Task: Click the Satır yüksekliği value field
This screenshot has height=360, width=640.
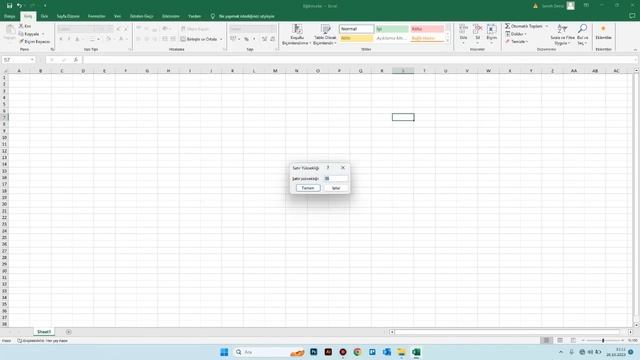Action: pos(336,178)
